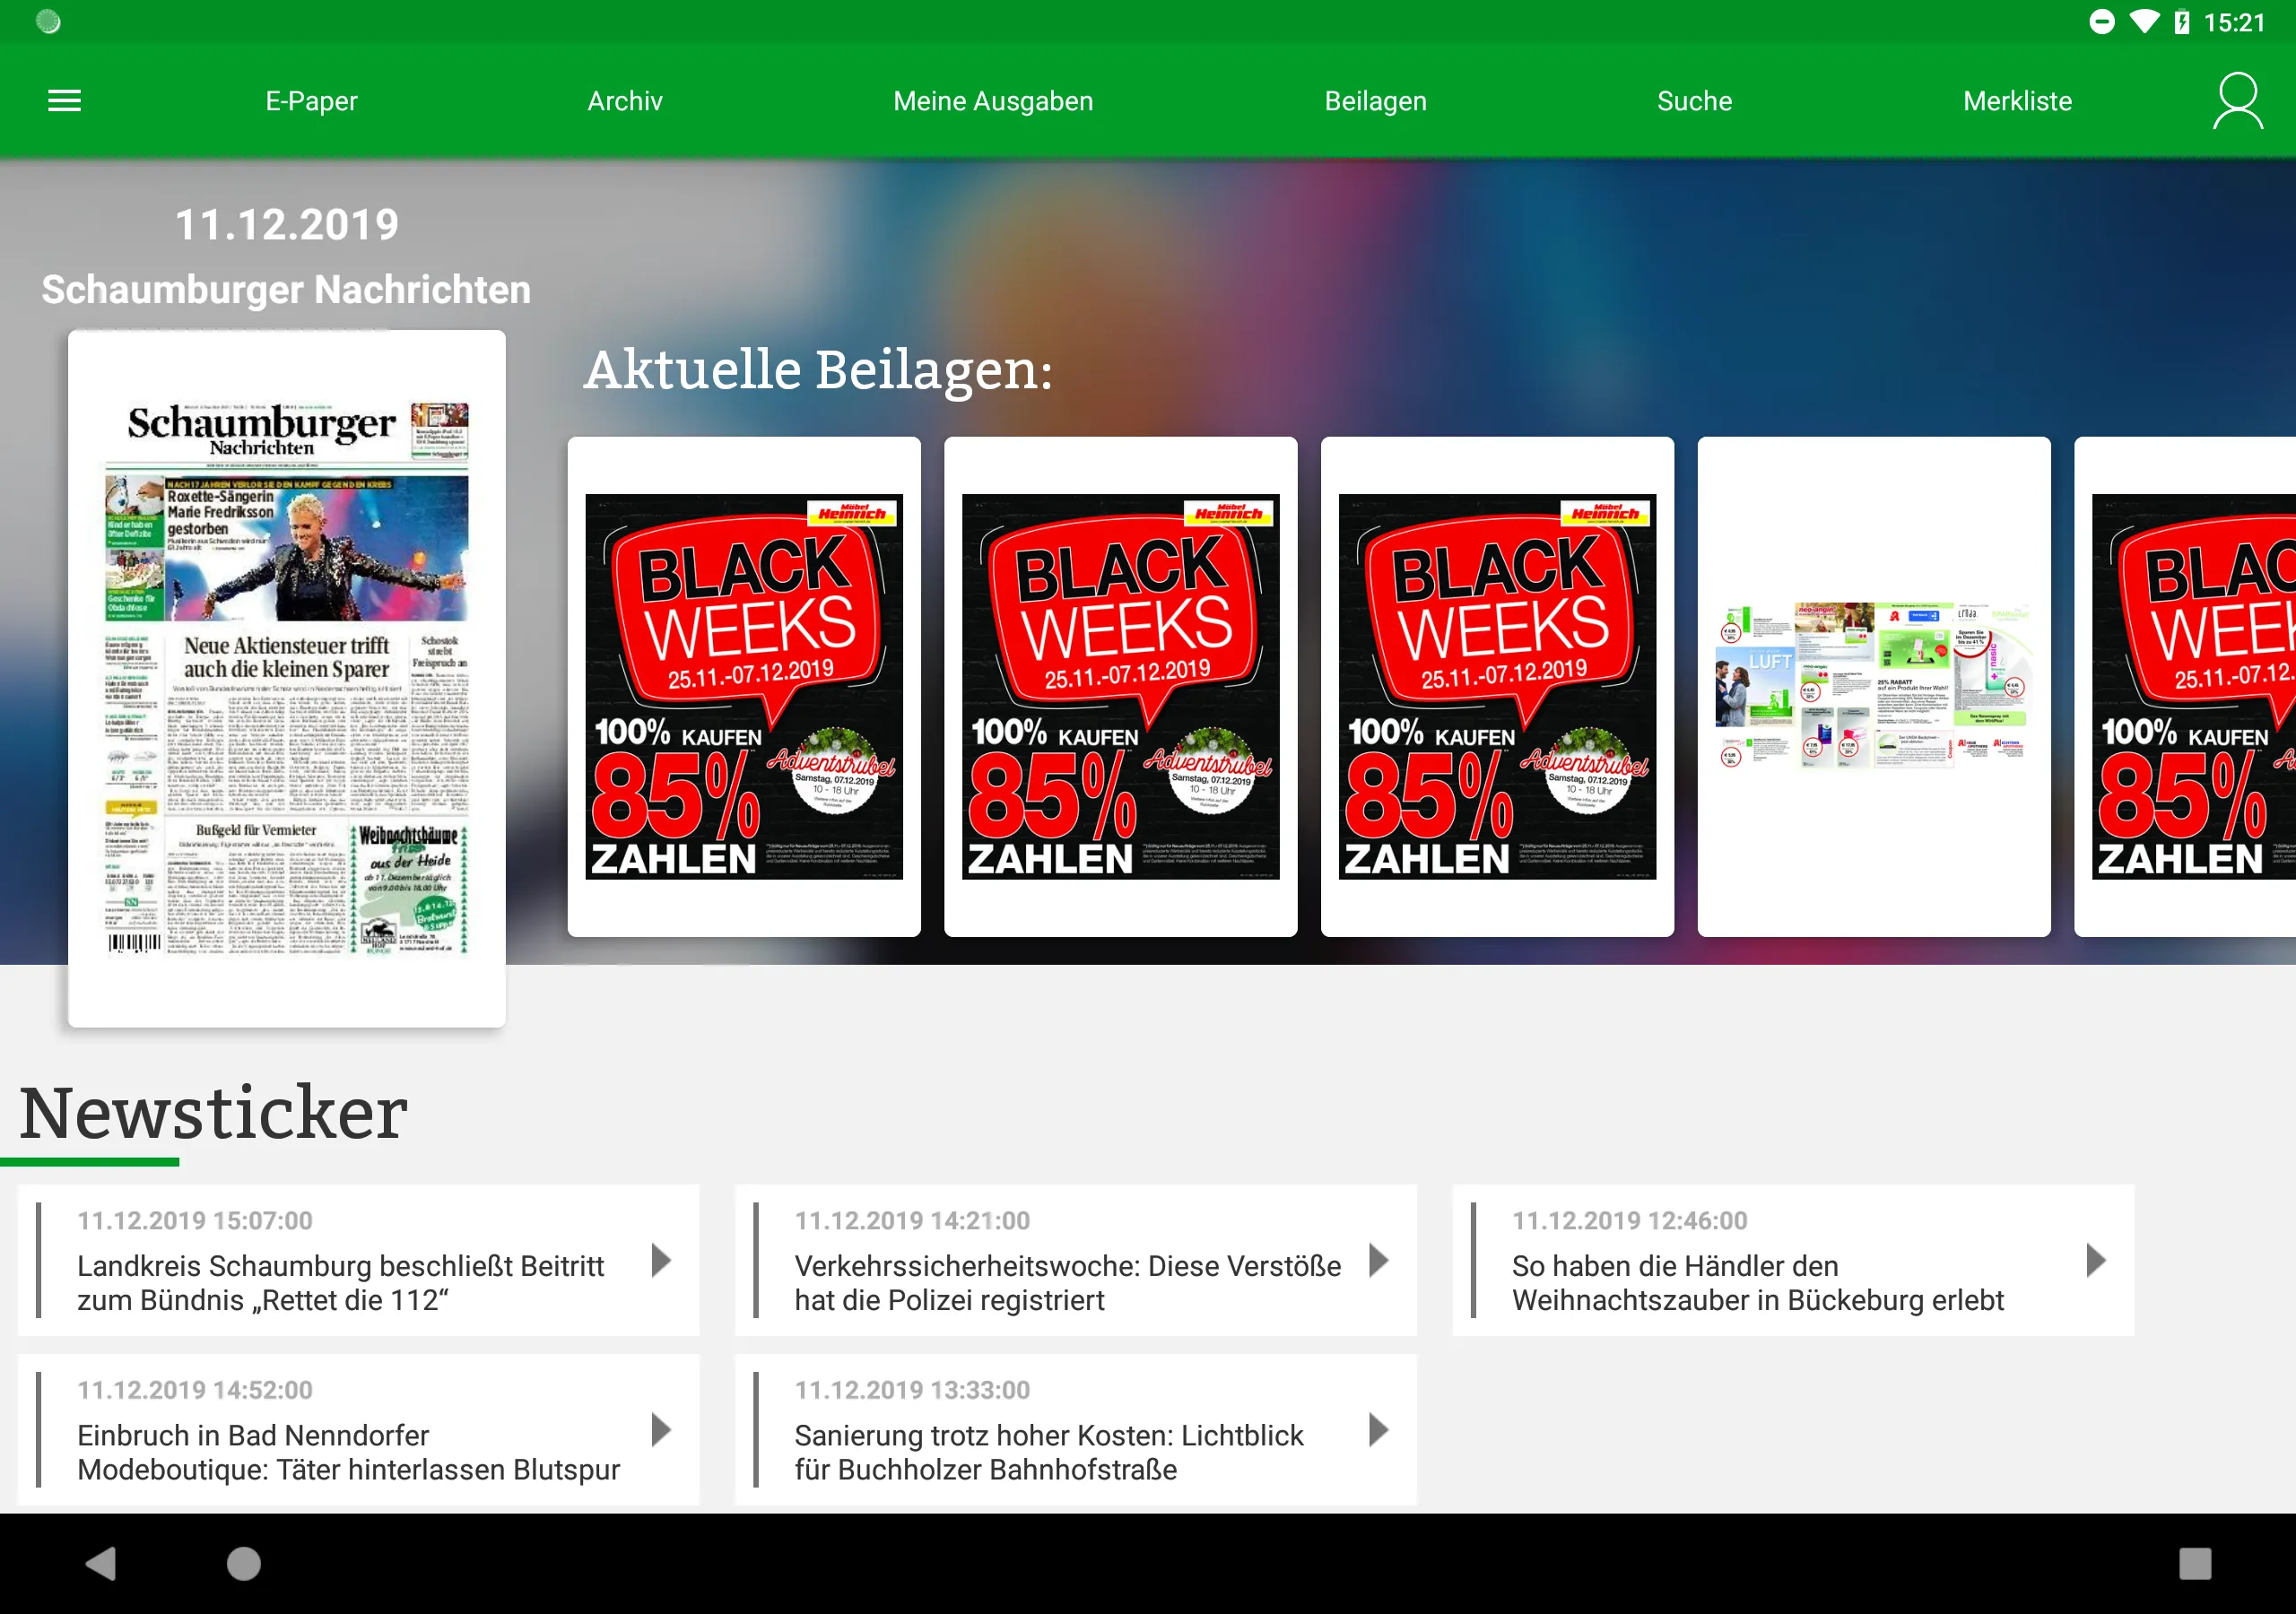Open Sanierung trotz hoher Kosten headline

click(x=1049, y=1452)
